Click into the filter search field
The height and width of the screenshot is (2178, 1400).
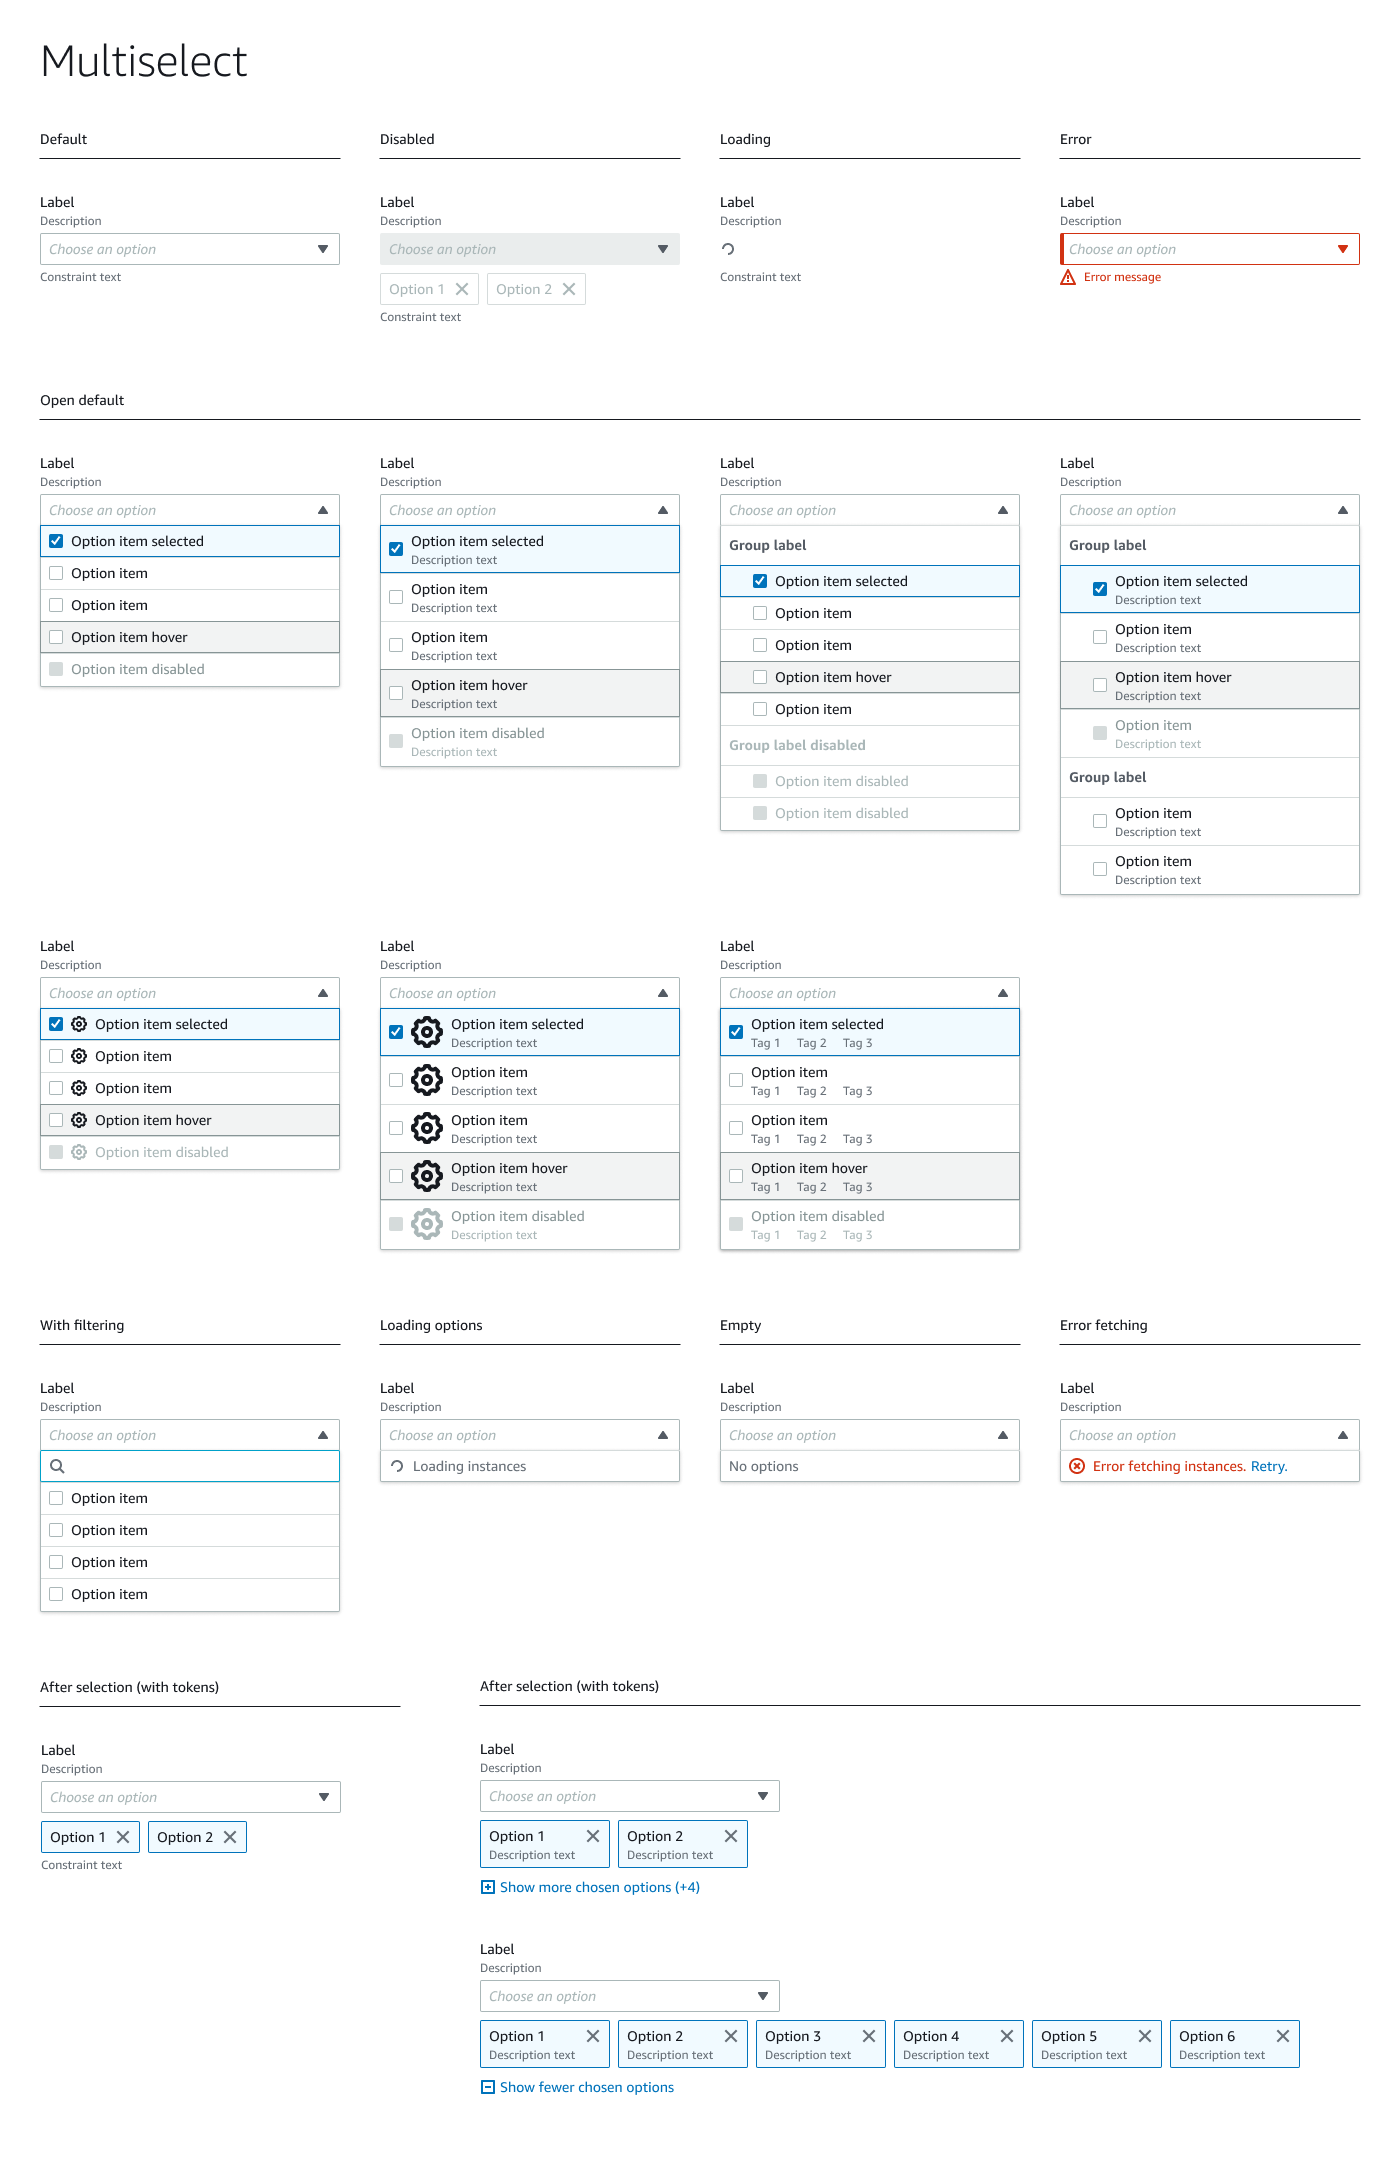coord(190,1466)
